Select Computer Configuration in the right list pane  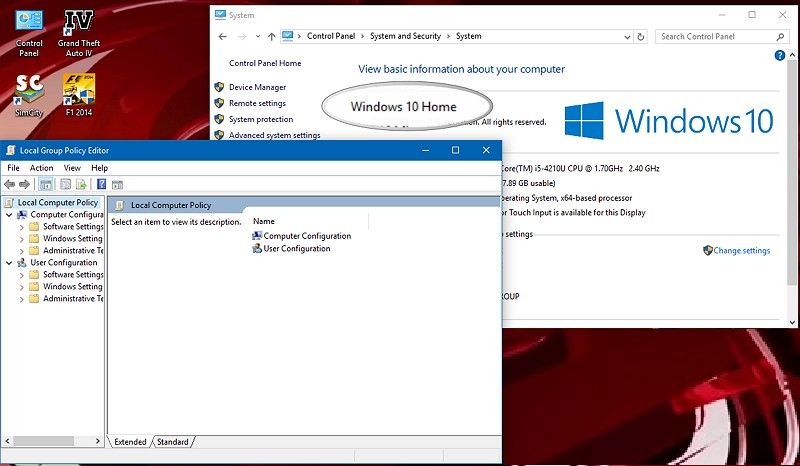(x=307, y=236)
